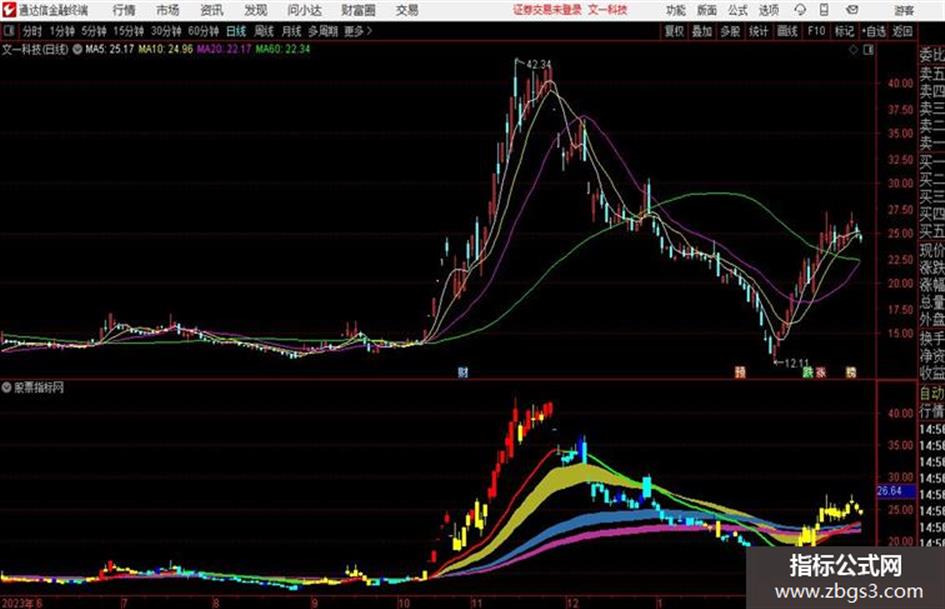Click the 多股 multi-stock button

(730, 31)
